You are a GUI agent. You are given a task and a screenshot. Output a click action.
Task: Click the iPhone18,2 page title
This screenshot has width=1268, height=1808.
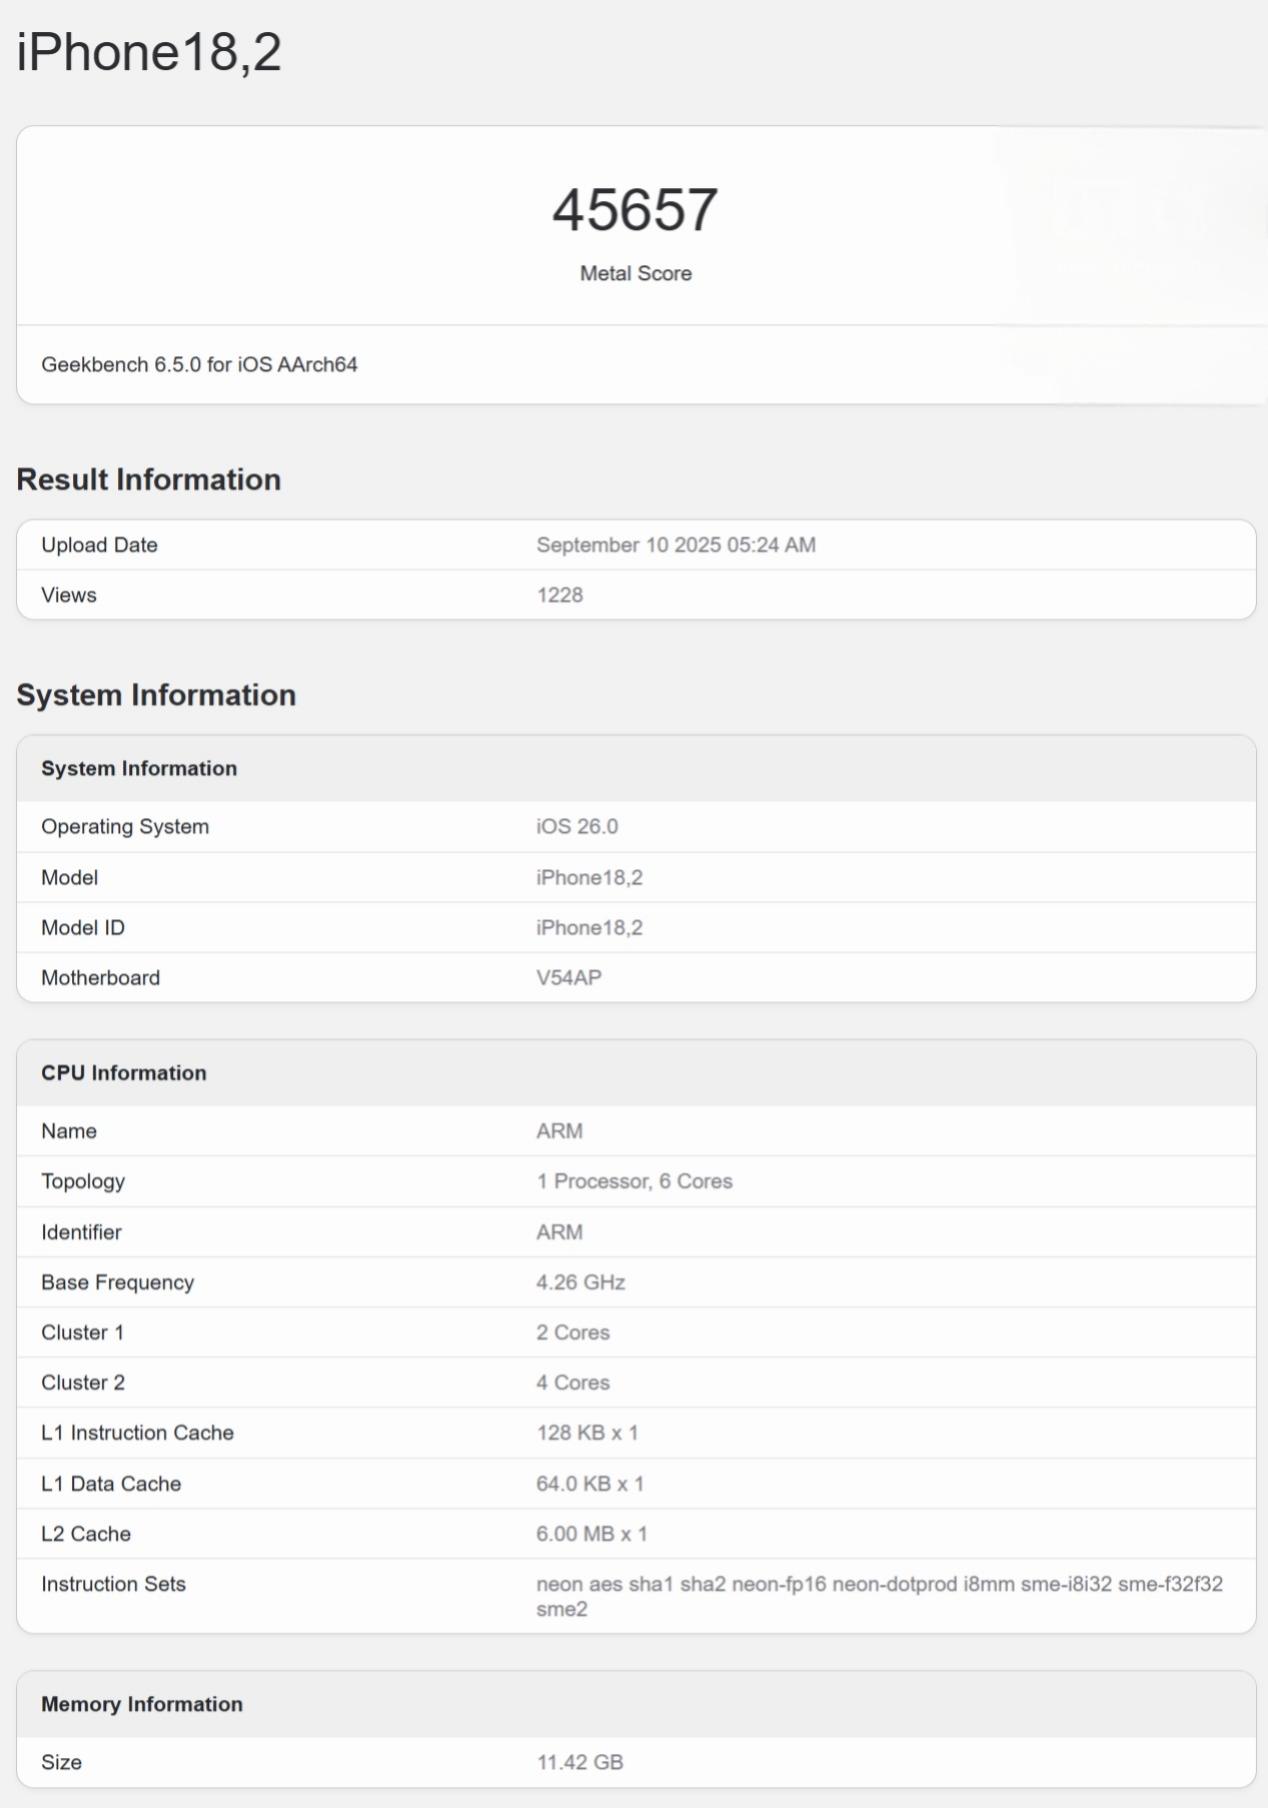149,52
